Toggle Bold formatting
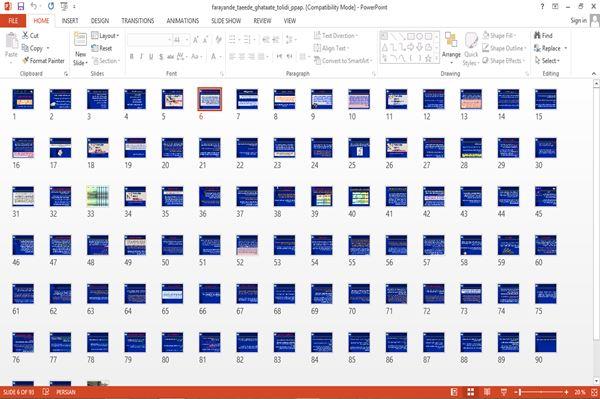The image size is (600, 399). (x=132, y=57)
